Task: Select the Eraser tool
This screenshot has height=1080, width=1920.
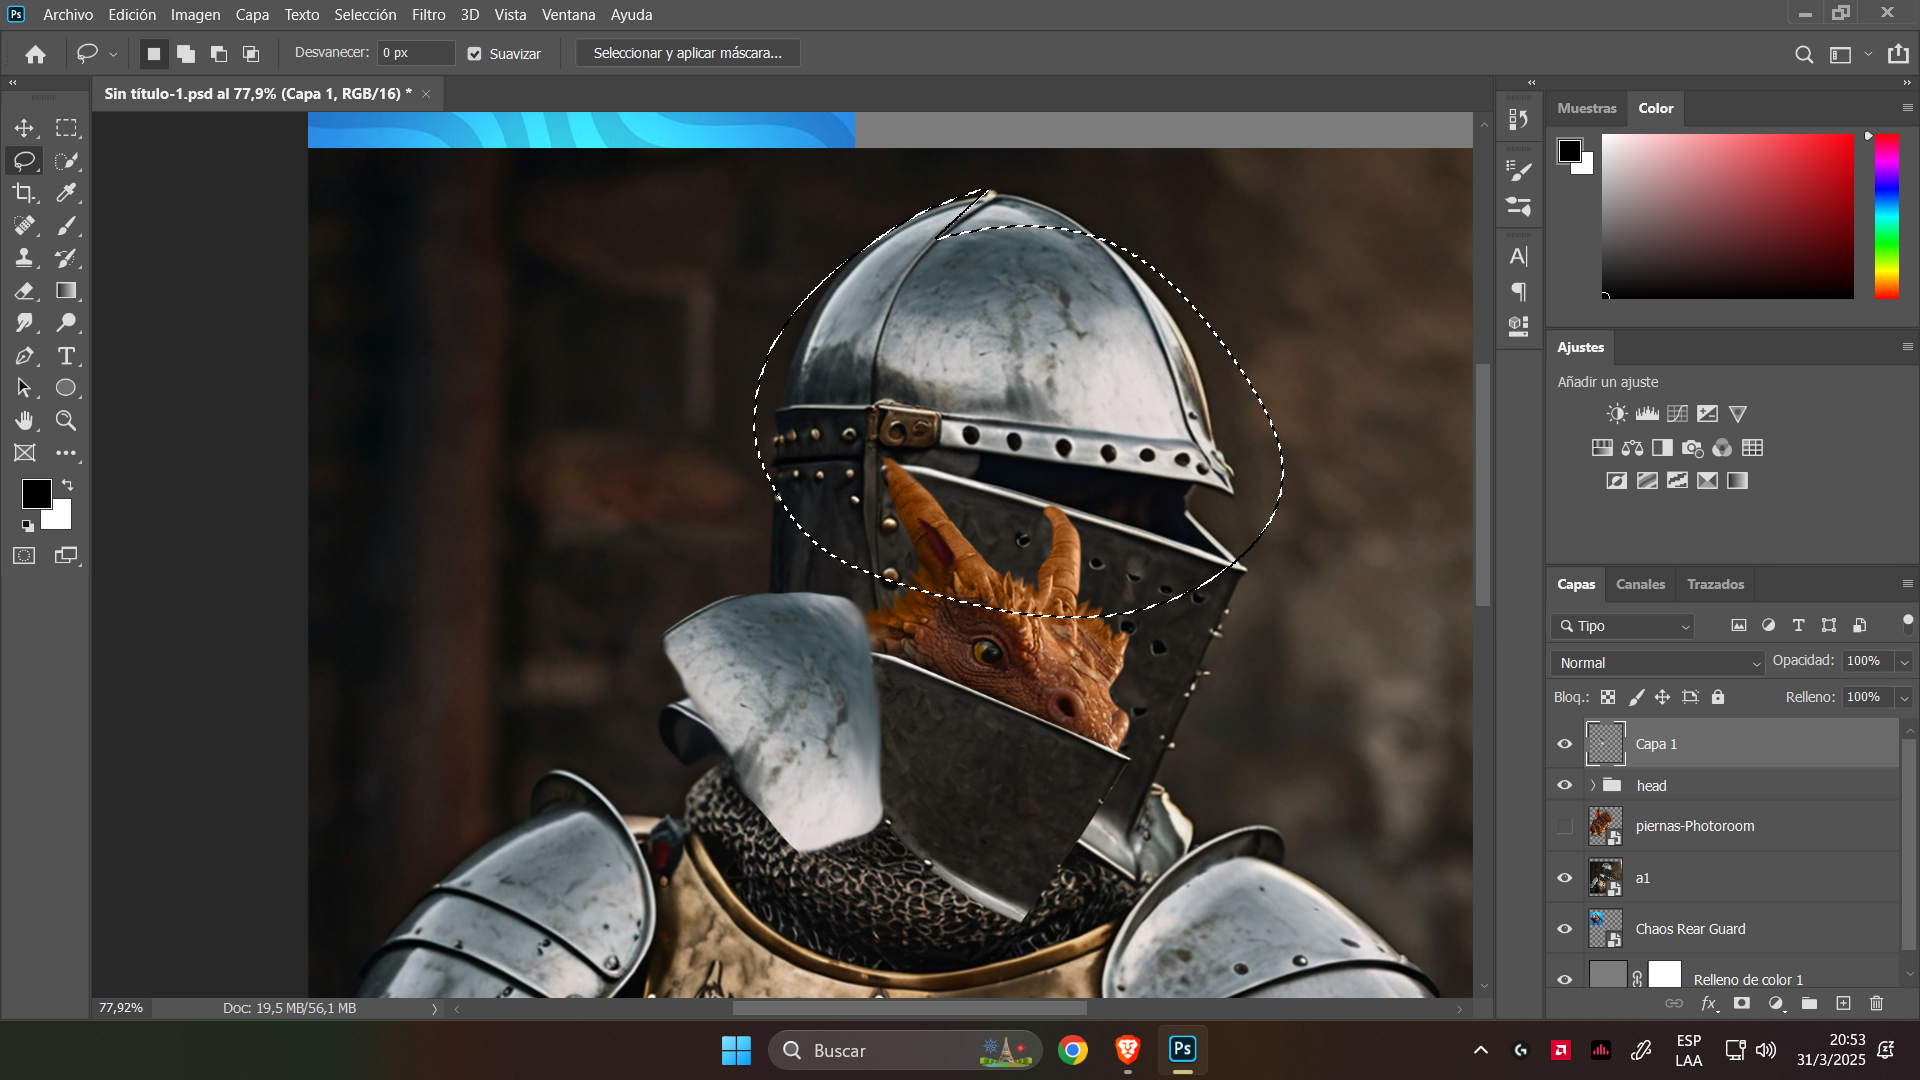Action: click(24, 291)
